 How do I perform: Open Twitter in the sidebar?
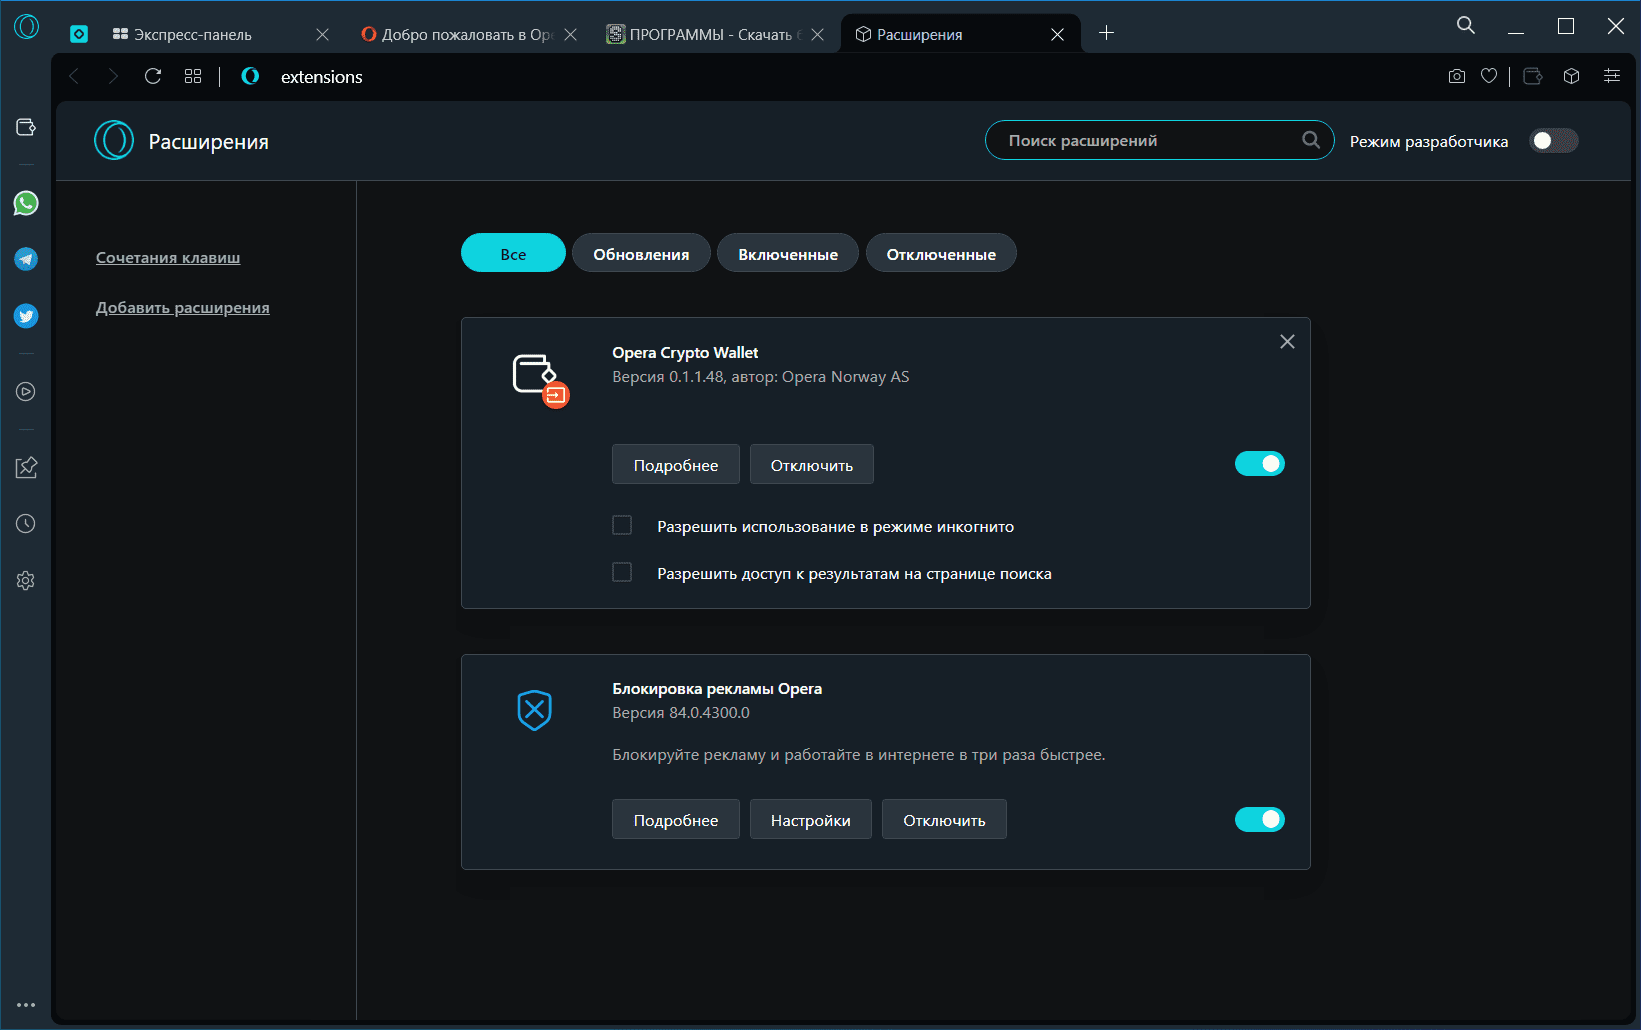pos(26,316)
